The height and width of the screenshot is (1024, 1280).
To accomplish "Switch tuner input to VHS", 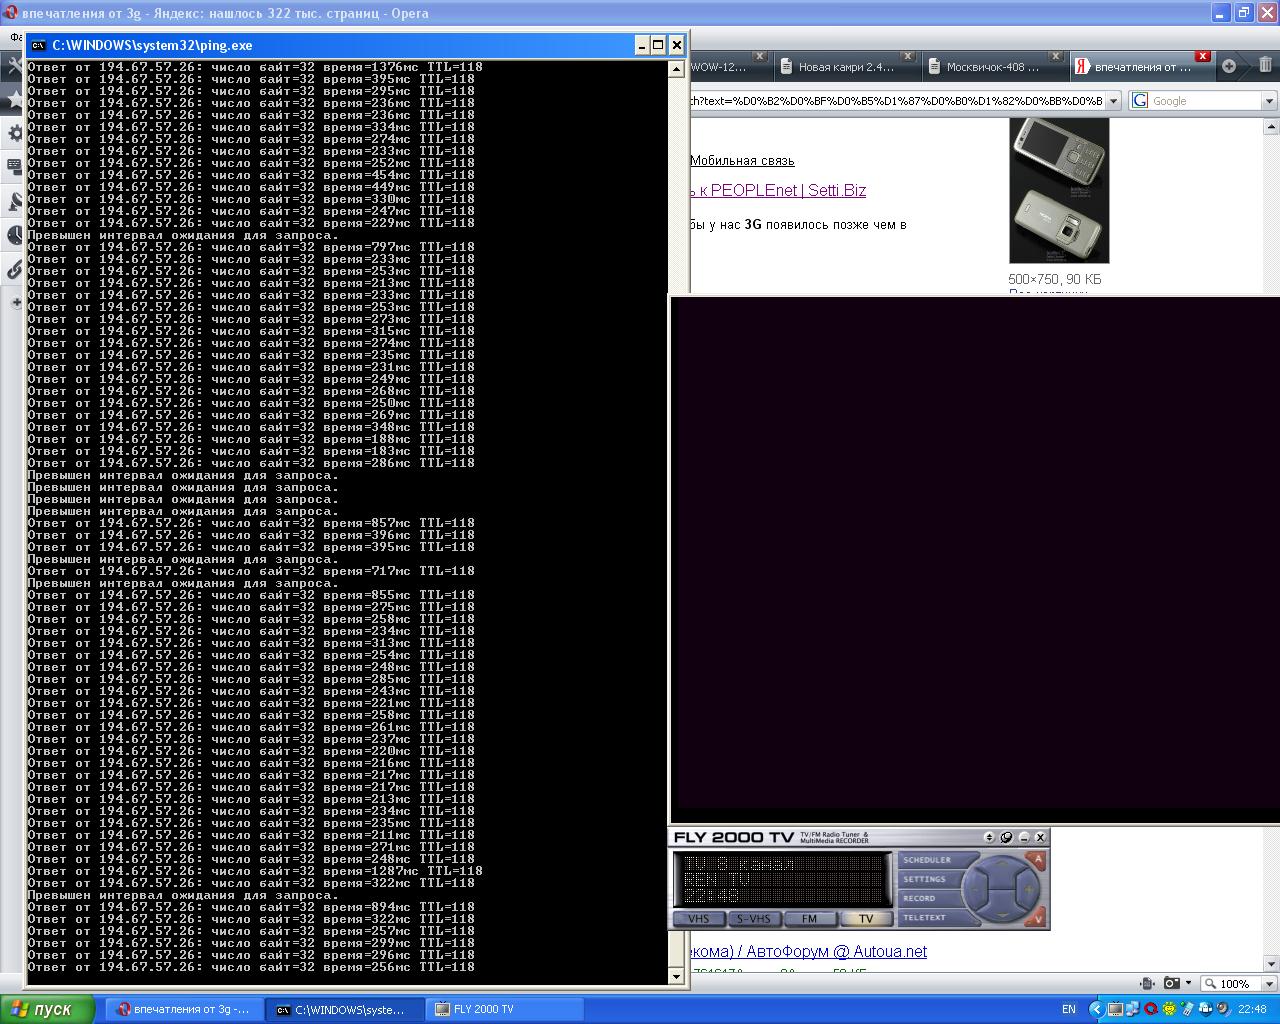I will pos(698,919).
